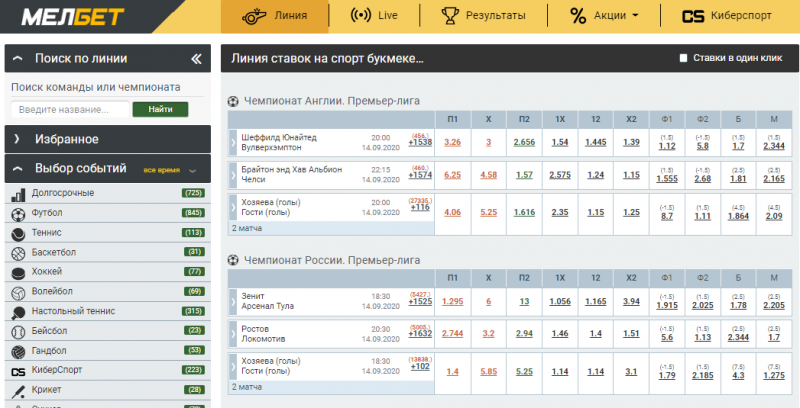
Task: Expand Брайтон энд Хав Альбион row arrow
Action: (233, 175)
